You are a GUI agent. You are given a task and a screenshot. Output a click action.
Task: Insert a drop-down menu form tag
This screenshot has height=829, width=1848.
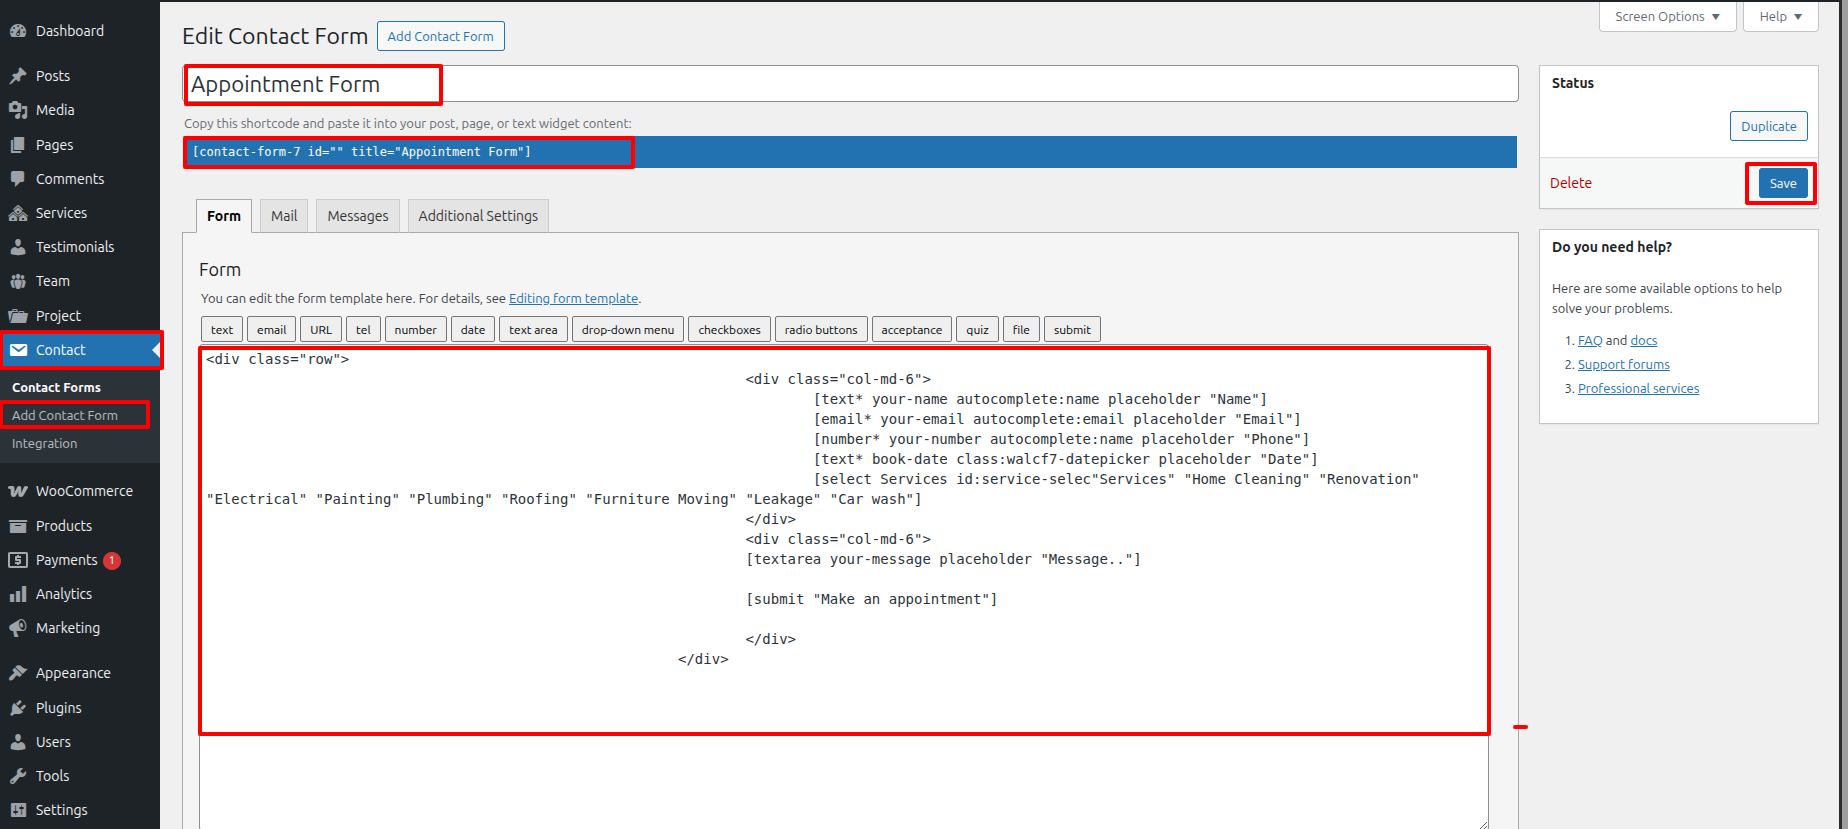(628, 330)
